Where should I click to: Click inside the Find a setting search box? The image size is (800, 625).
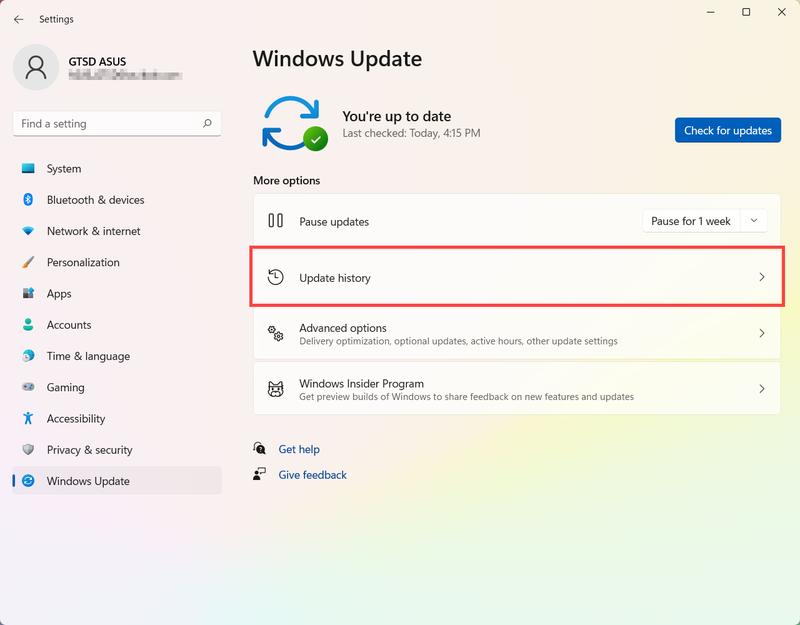(116, 123)
